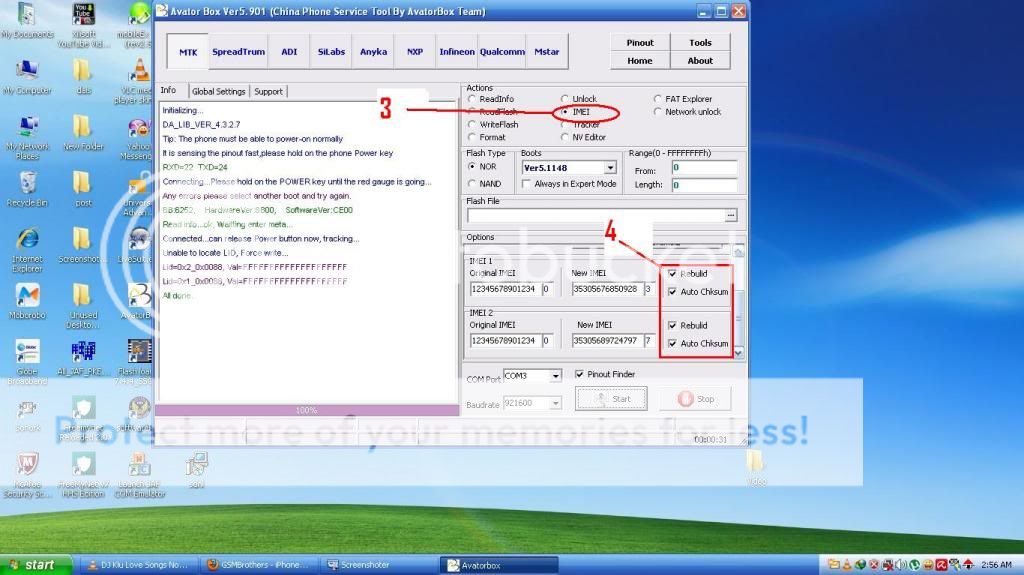This screenshot has width=1024, height=575.
Task: Select the IMEI action radio button
Action: [565, 112]
